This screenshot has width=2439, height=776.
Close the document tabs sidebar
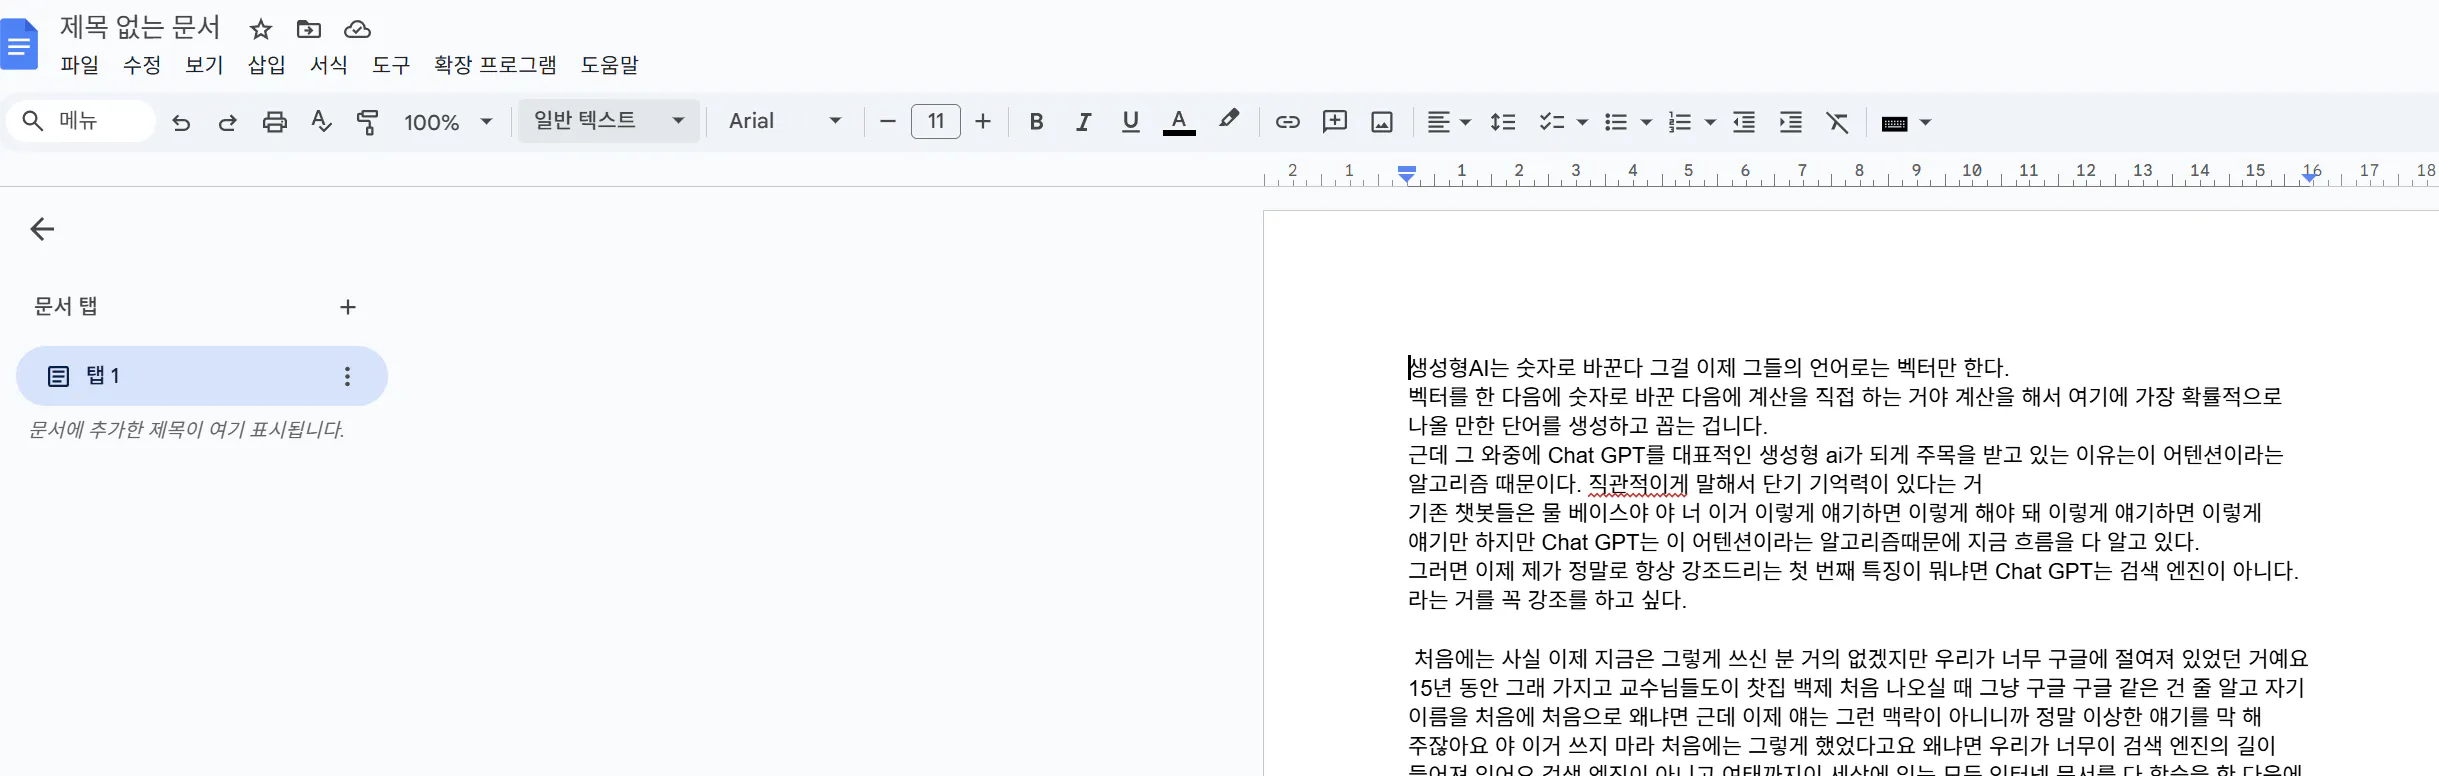[x=42, y=229]
